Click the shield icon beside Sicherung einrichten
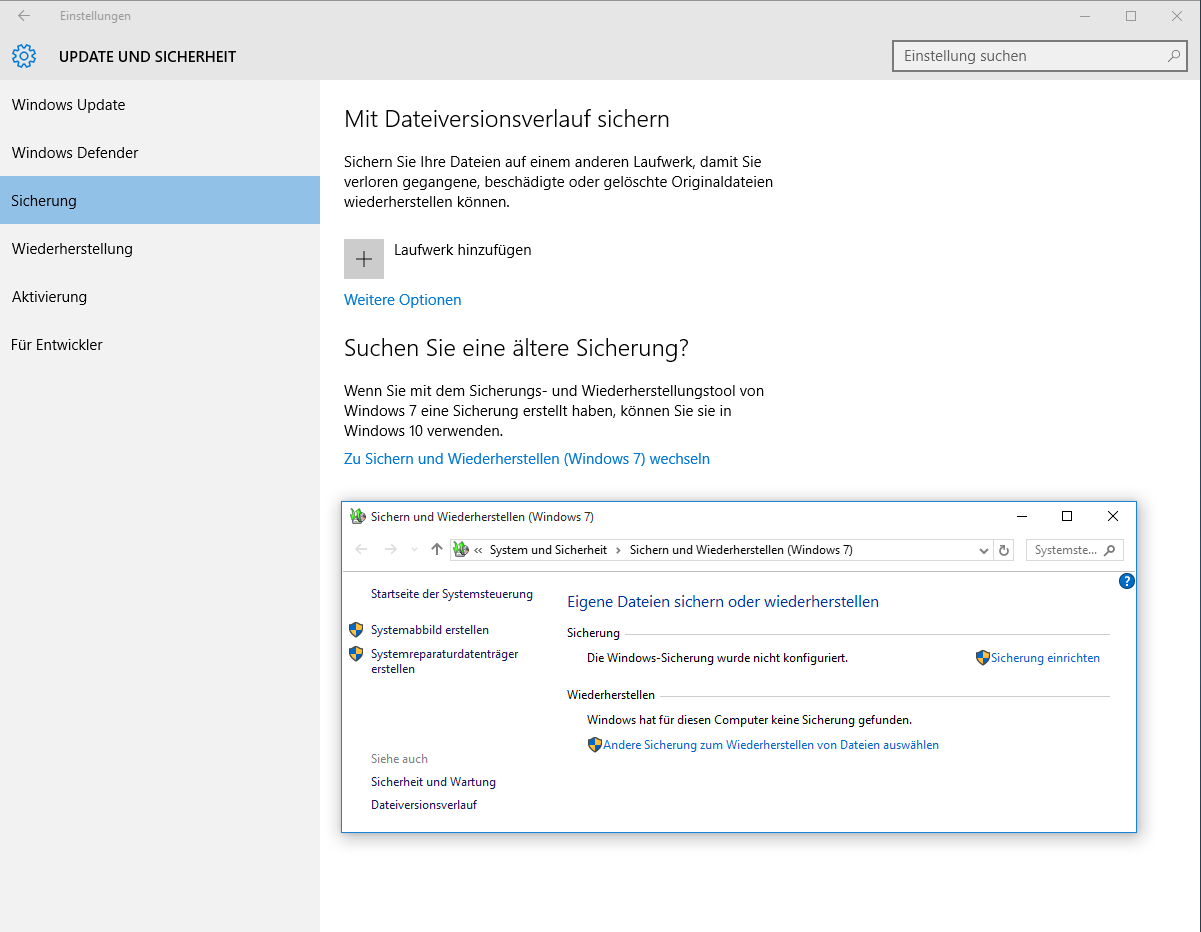Viewport: 1201px width, 932px height. (x=983, y=658)
